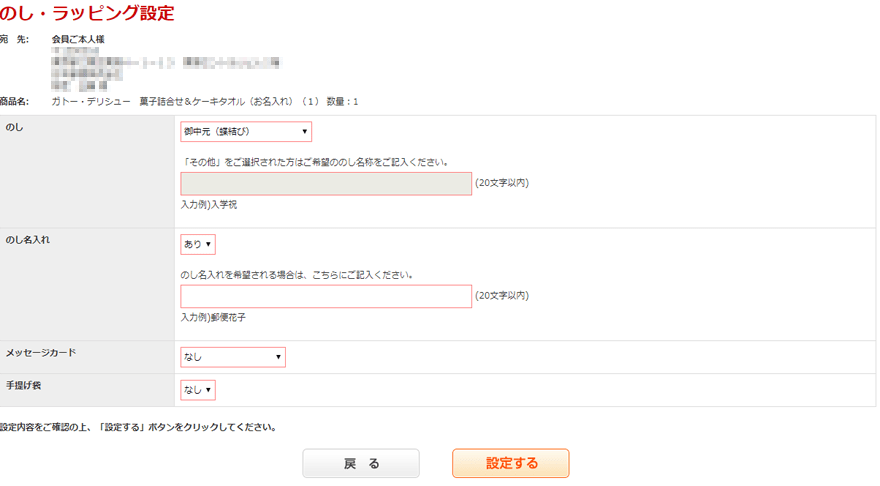Image resolution: width=880 pixels, height=486 pixels.
Task: Click the 設定内容をご確認の上 instruction text
Action: [138, 427]
